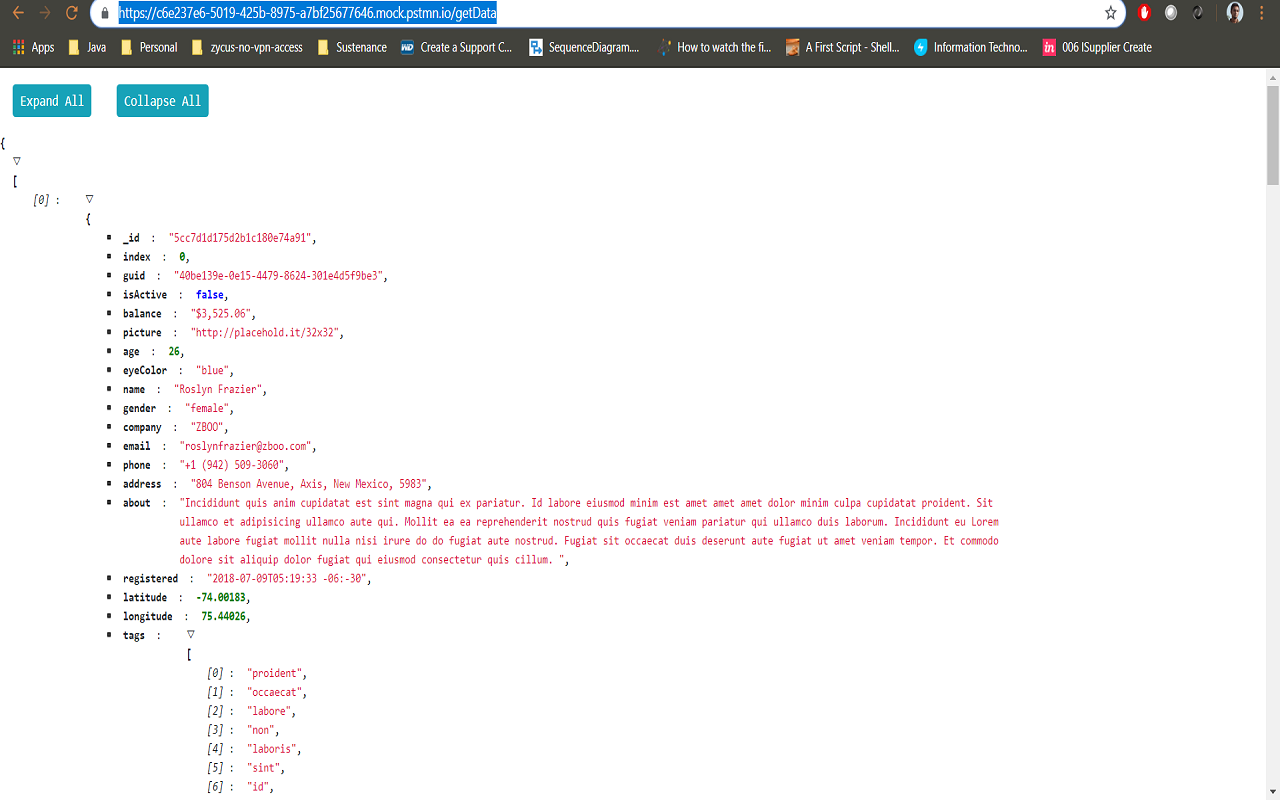Screen dimensions: 1280x800
Task: Click the phone value "+1 (942) 509-3060"
Action: 234,466
